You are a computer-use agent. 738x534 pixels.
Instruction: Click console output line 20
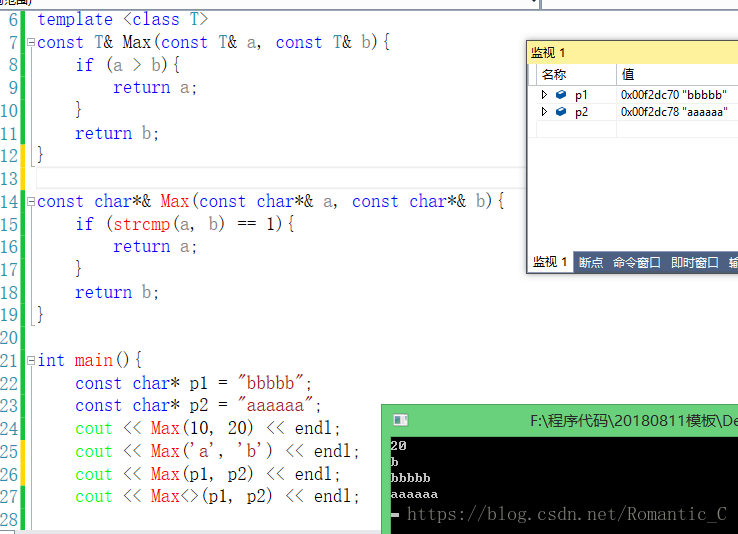pos(398,446)
